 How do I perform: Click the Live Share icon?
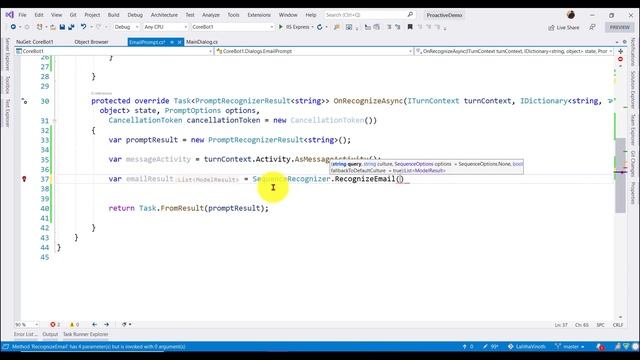coord(551,27)
